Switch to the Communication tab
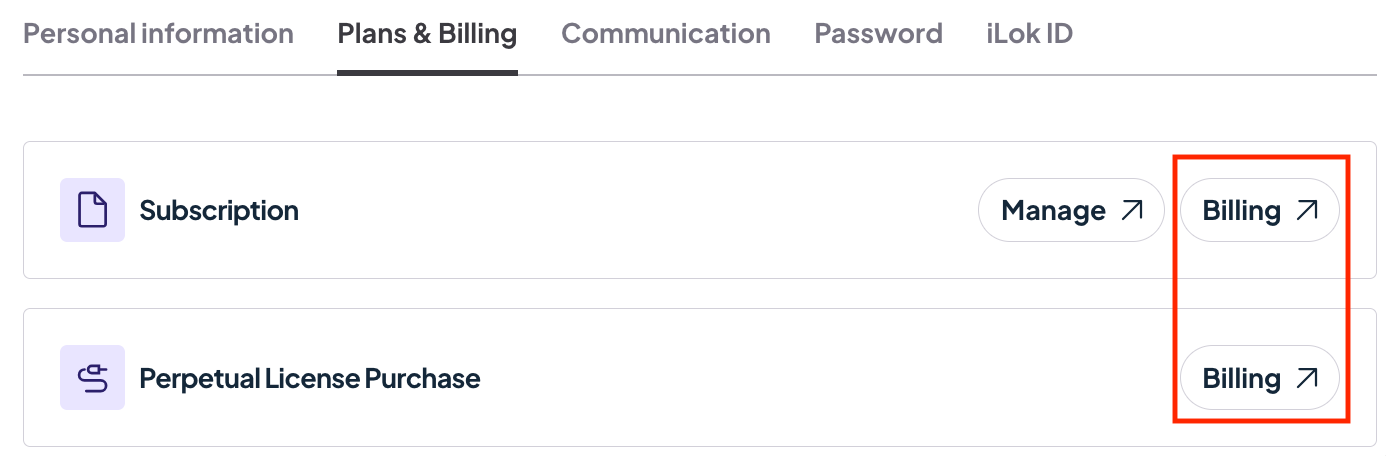 (666, 34)
